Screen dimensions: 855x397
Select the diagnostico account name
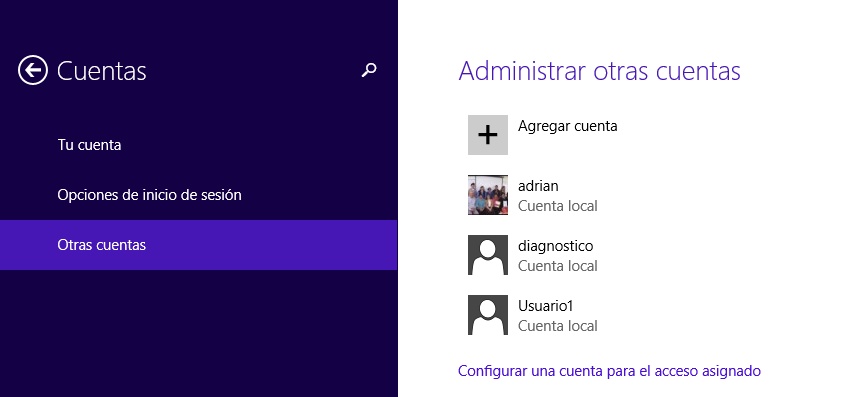point(556,246)
